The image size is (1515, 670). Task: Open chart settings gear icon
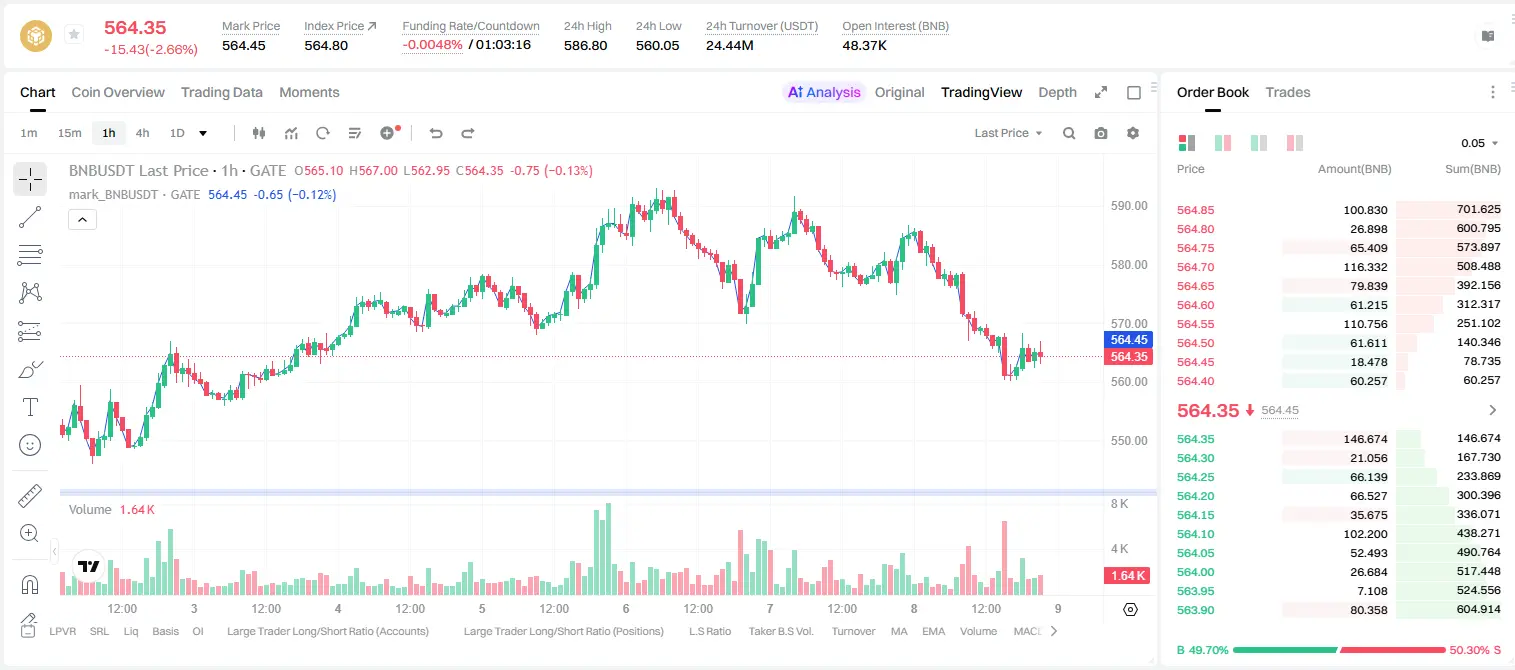pyautogui.click(x=1133, y=133)
